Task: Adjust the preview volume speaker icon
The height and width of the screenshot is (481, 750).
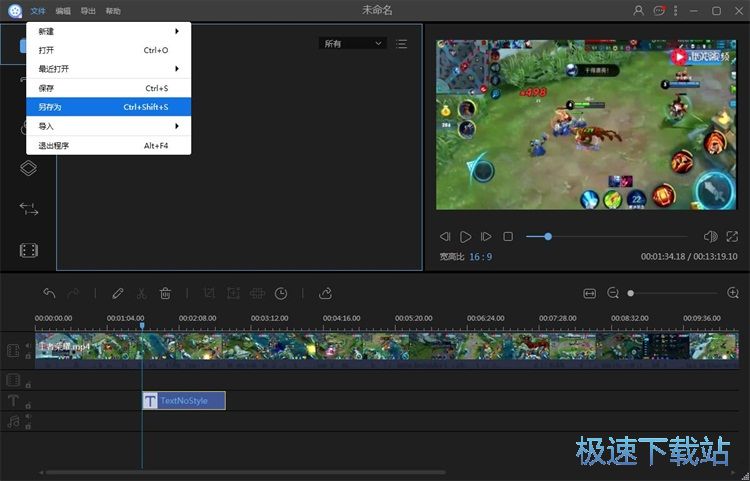Action: coord(710,237)
